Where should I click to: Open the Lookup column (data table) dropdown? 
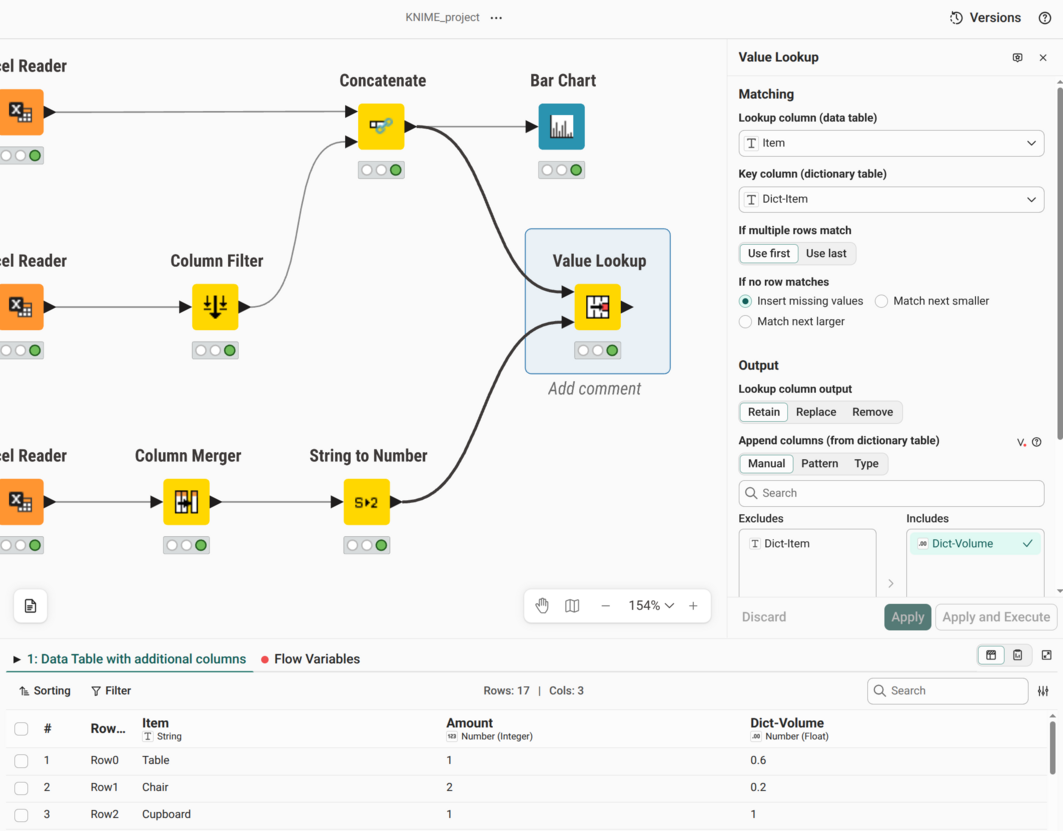(x=891, y=143)
